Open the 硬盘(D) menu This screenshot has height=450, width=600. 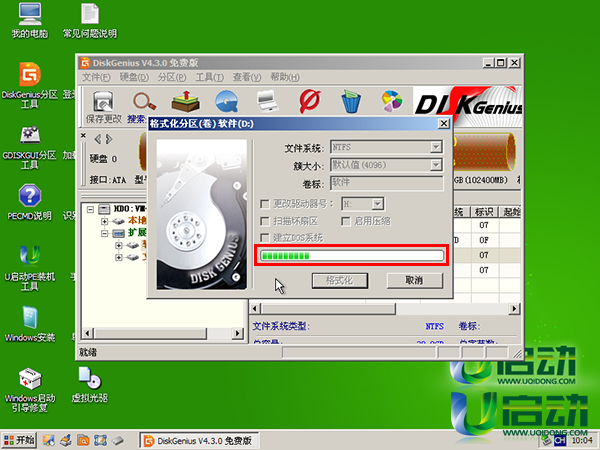134,77
